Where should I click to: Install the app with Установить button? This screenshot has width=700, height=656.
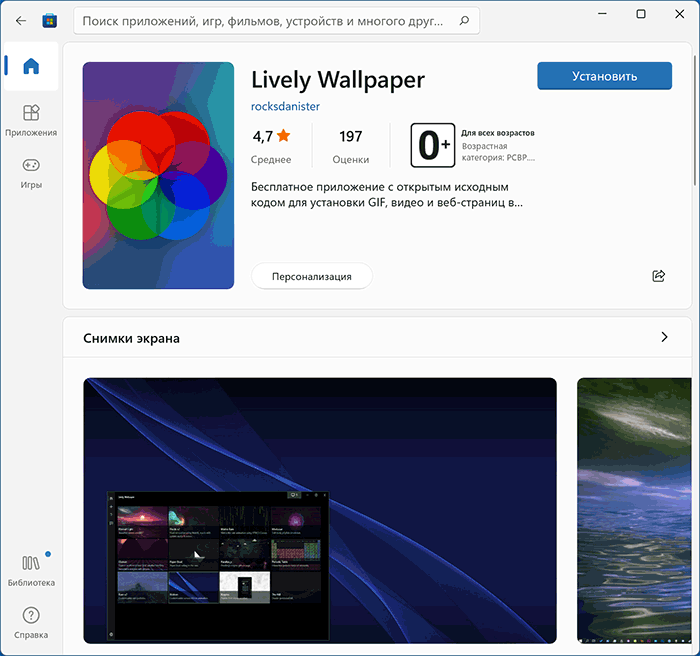coord(604,76)
